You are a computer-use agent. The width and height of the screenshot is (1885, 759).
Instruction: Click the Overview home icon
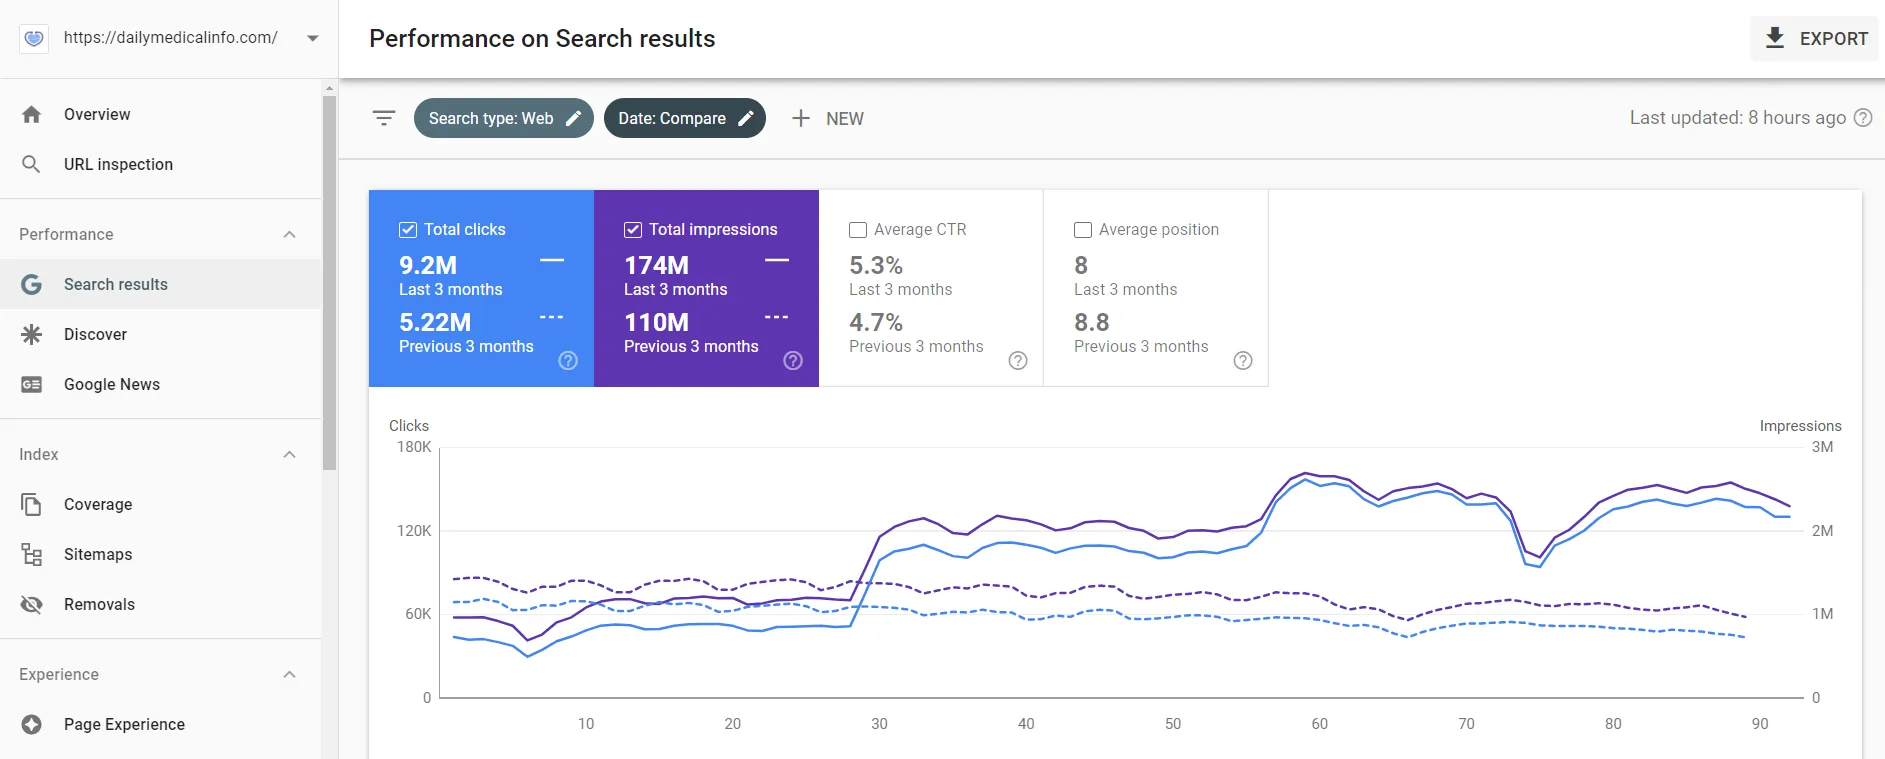tap(31, 114)
